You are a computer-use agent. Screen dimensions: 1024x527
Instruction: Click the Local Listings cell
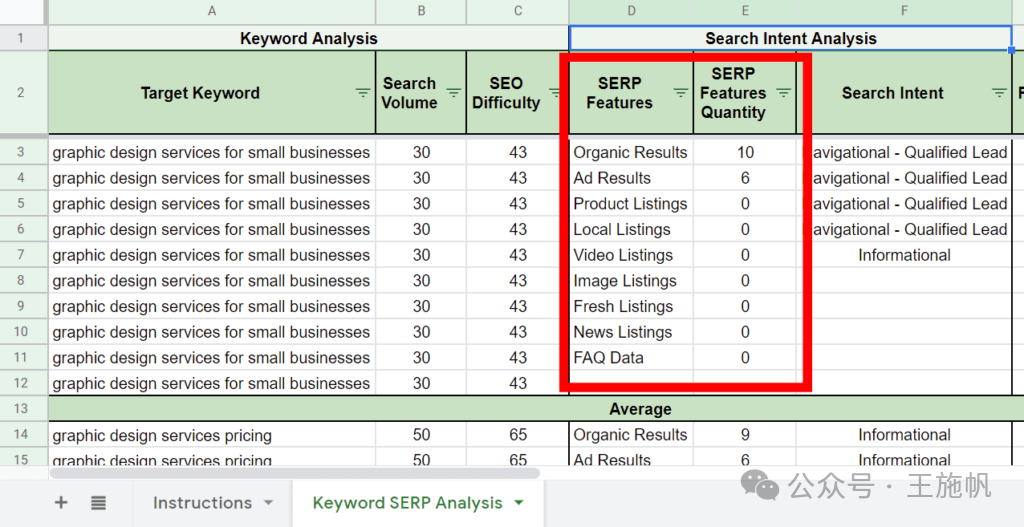(631, 229)
